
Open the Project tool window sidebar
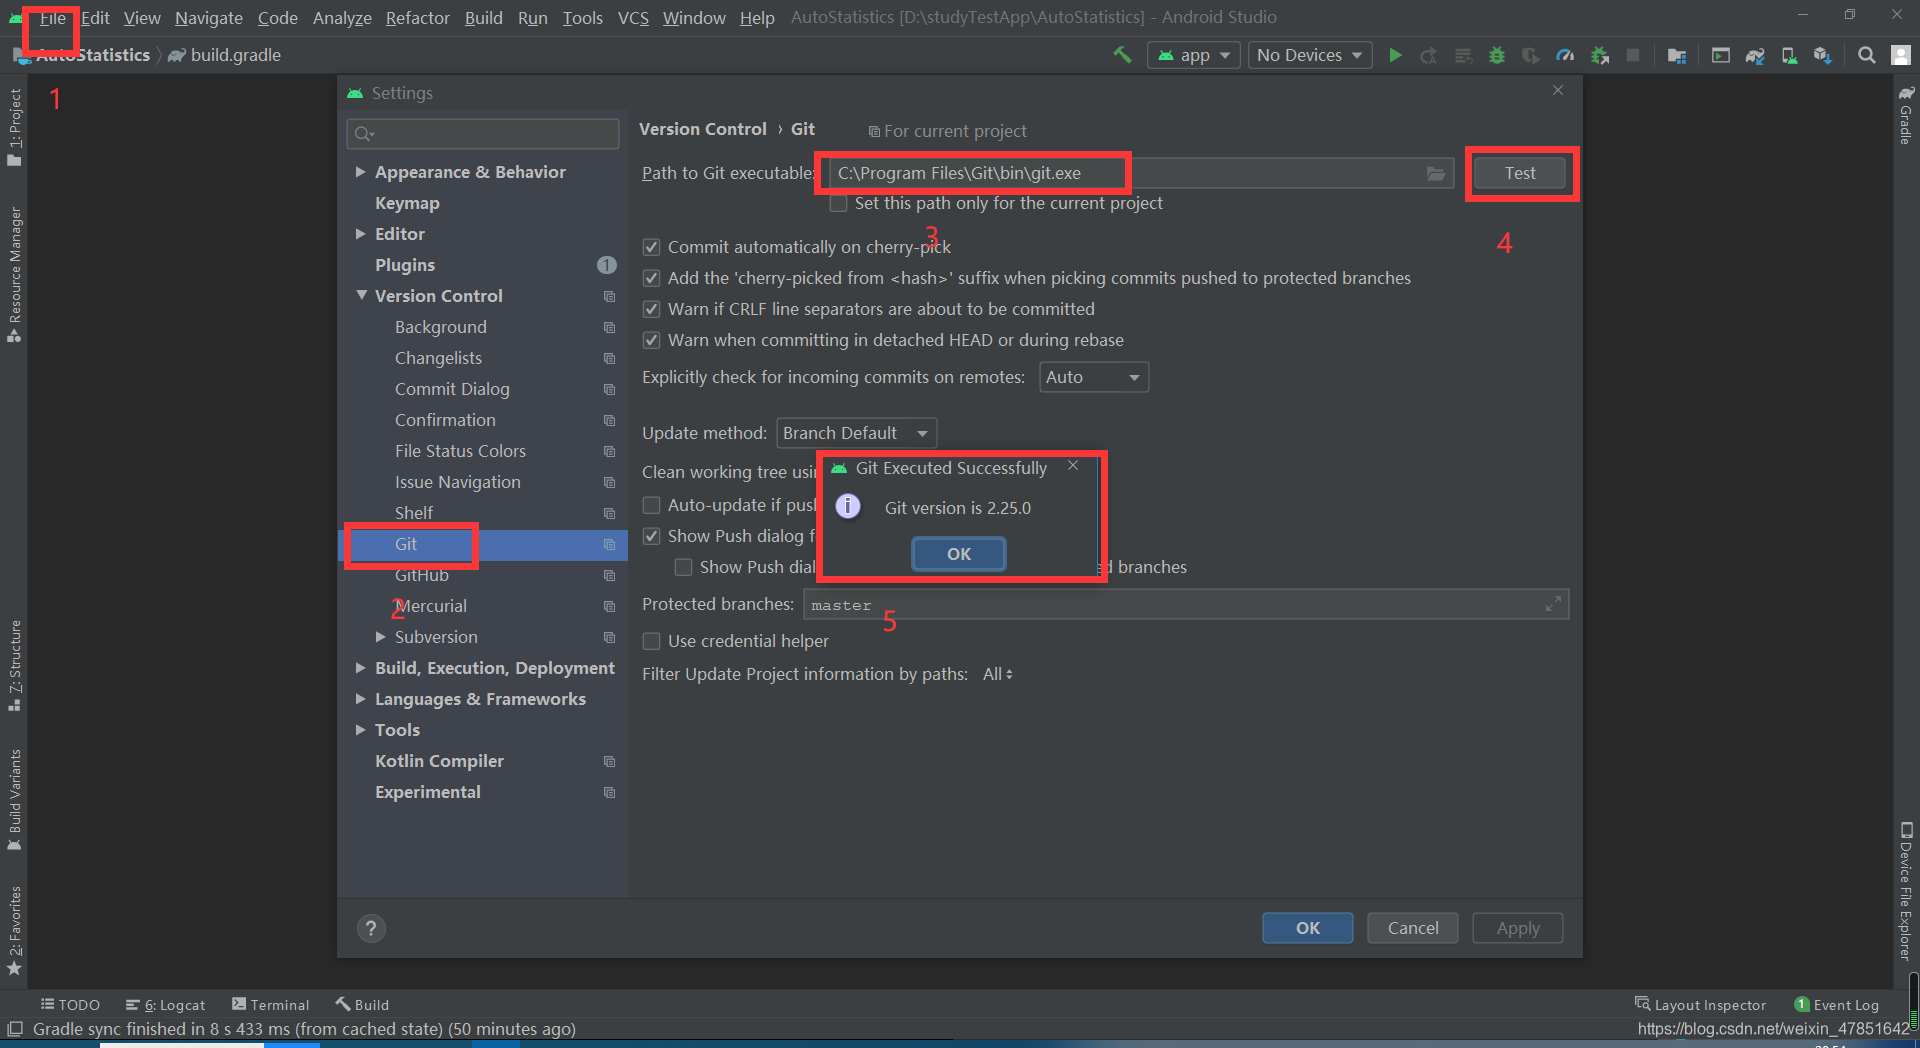[14, 127]
